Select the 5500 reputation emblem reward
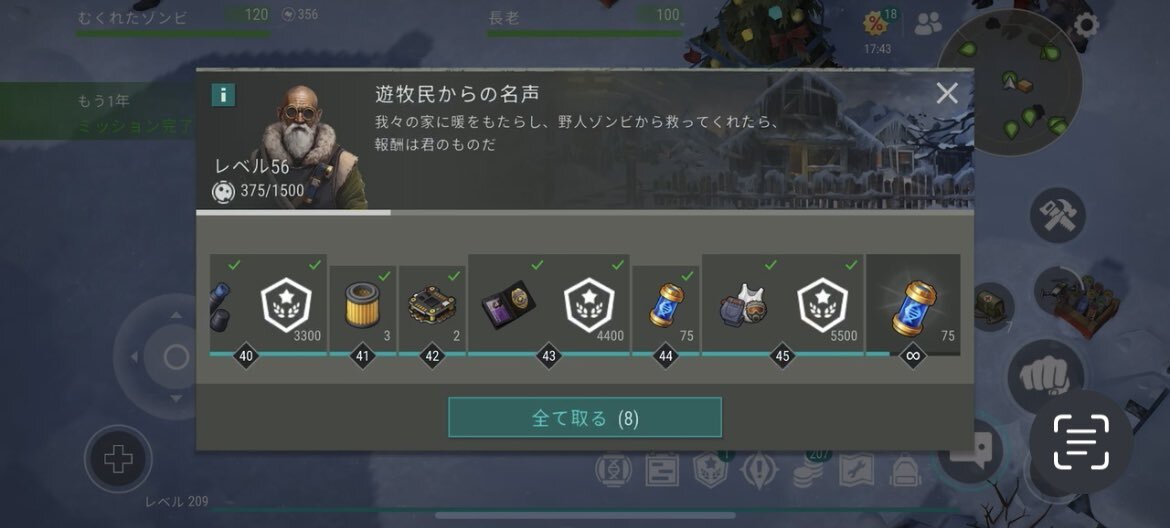Image resolution: width=1170 pixels, height=528 pixels. point(823,304)
